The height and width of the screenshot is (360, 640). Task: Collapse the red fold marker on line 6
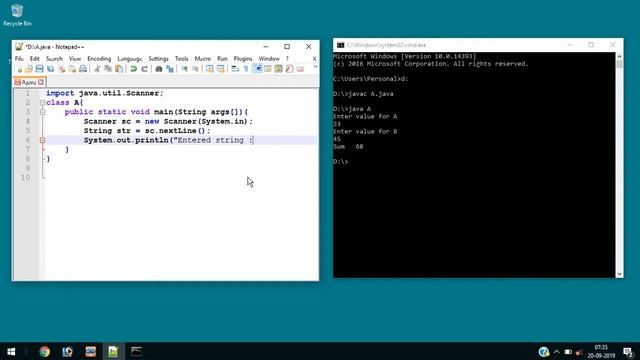(42, 140)
